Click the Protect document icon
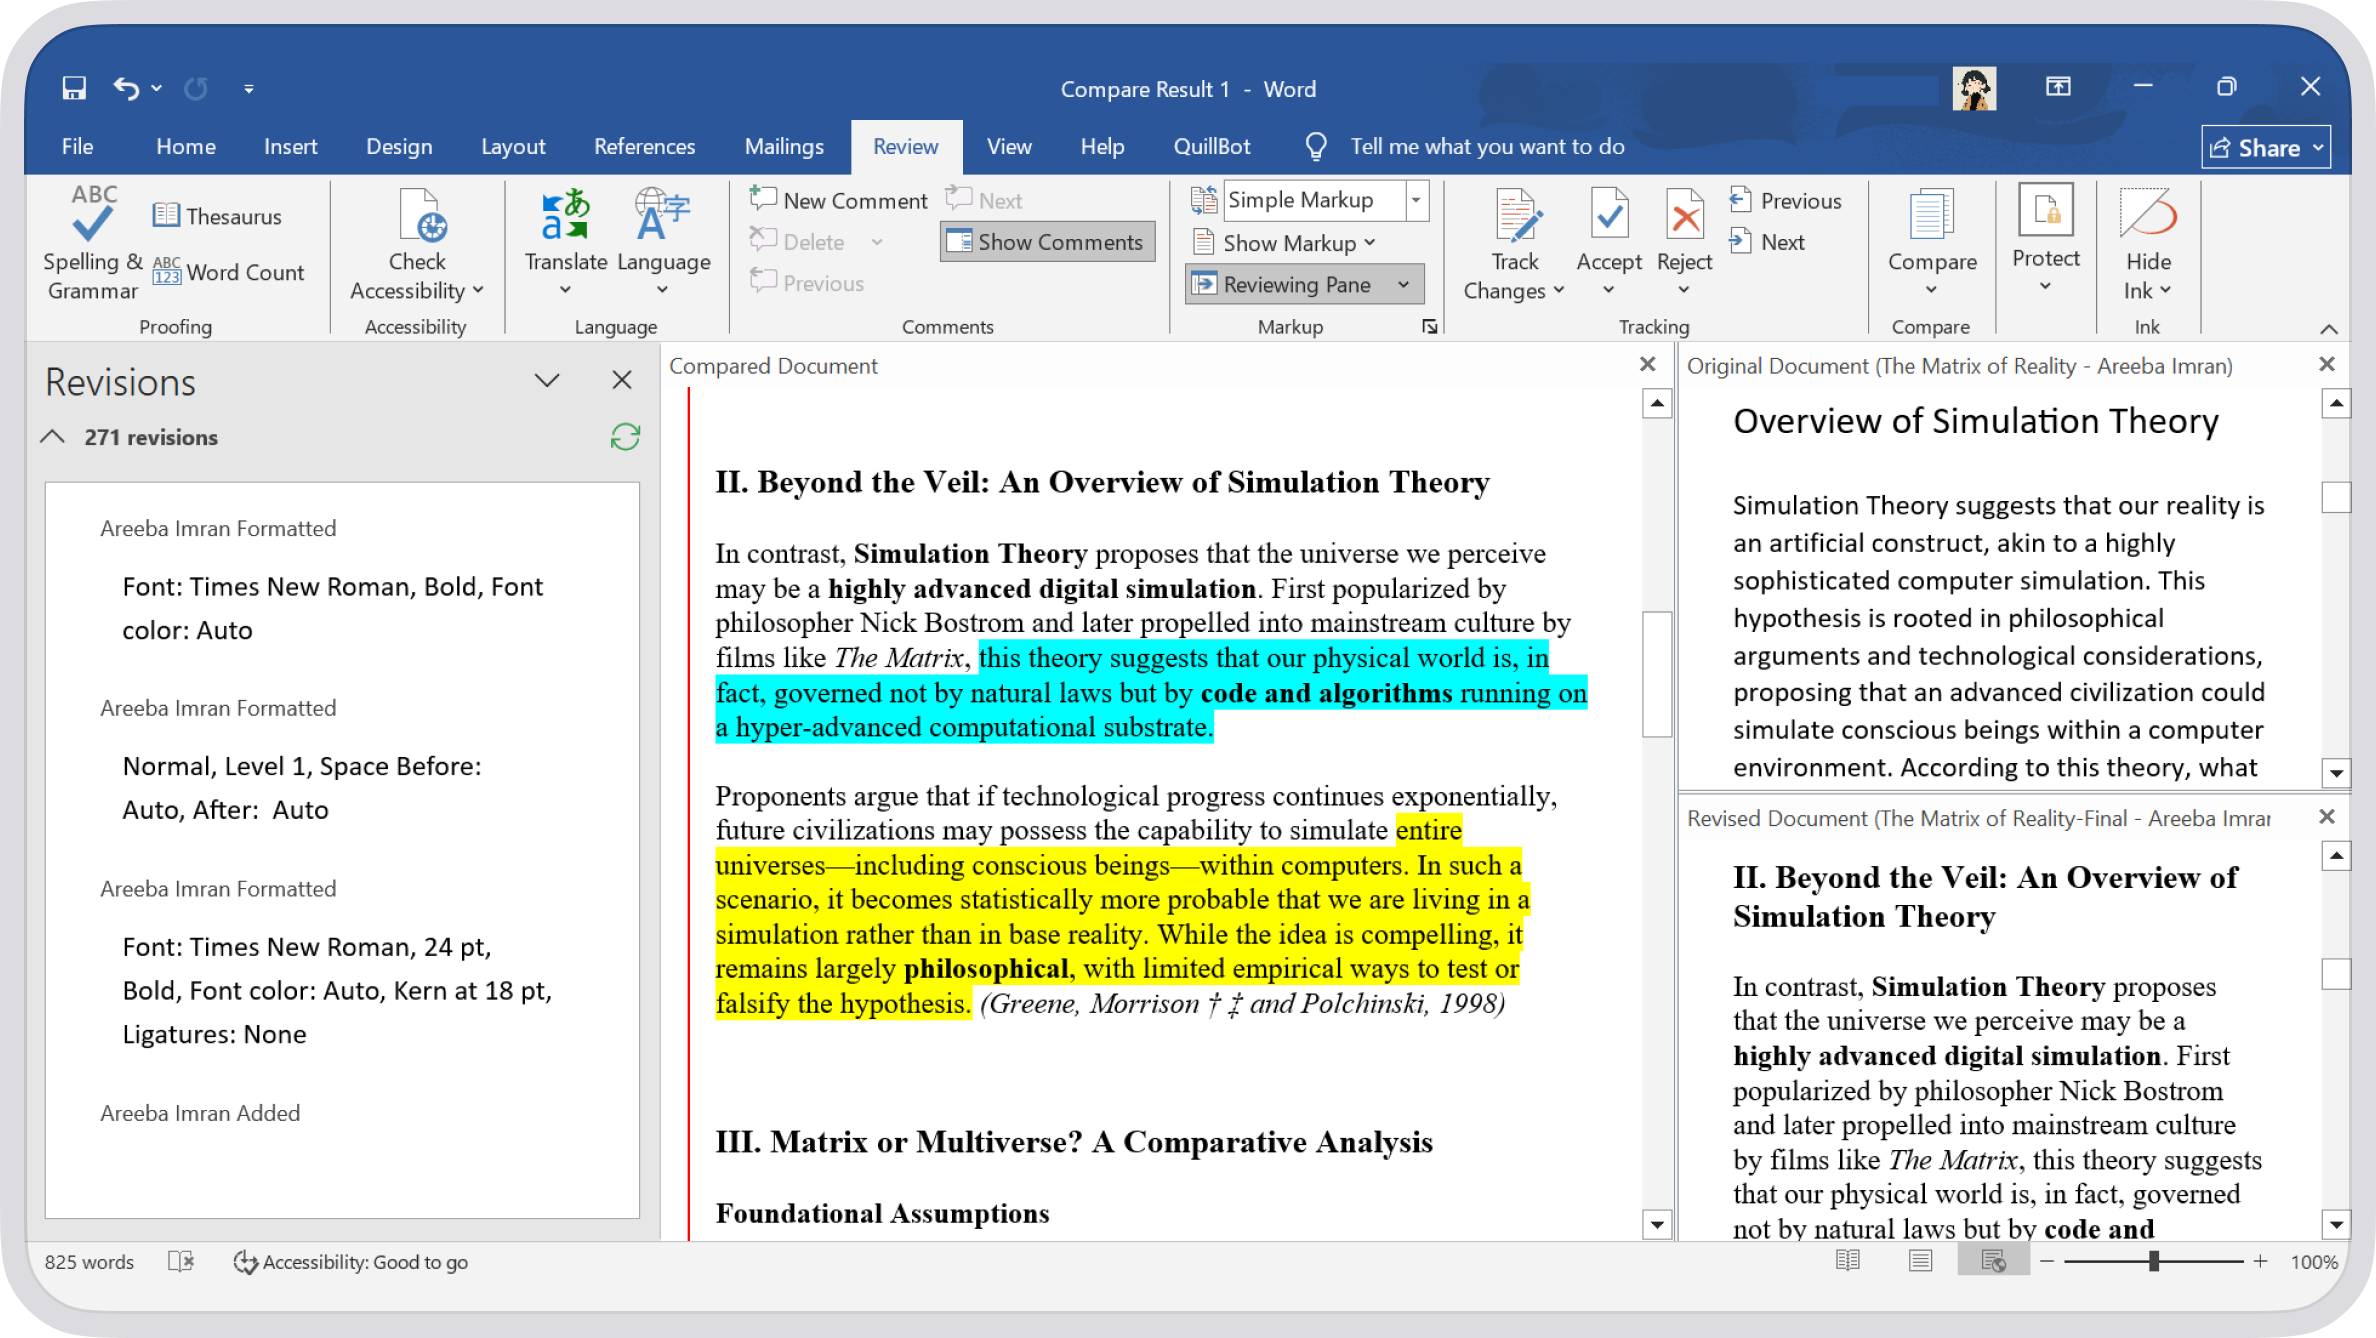 pos(2045,211)
